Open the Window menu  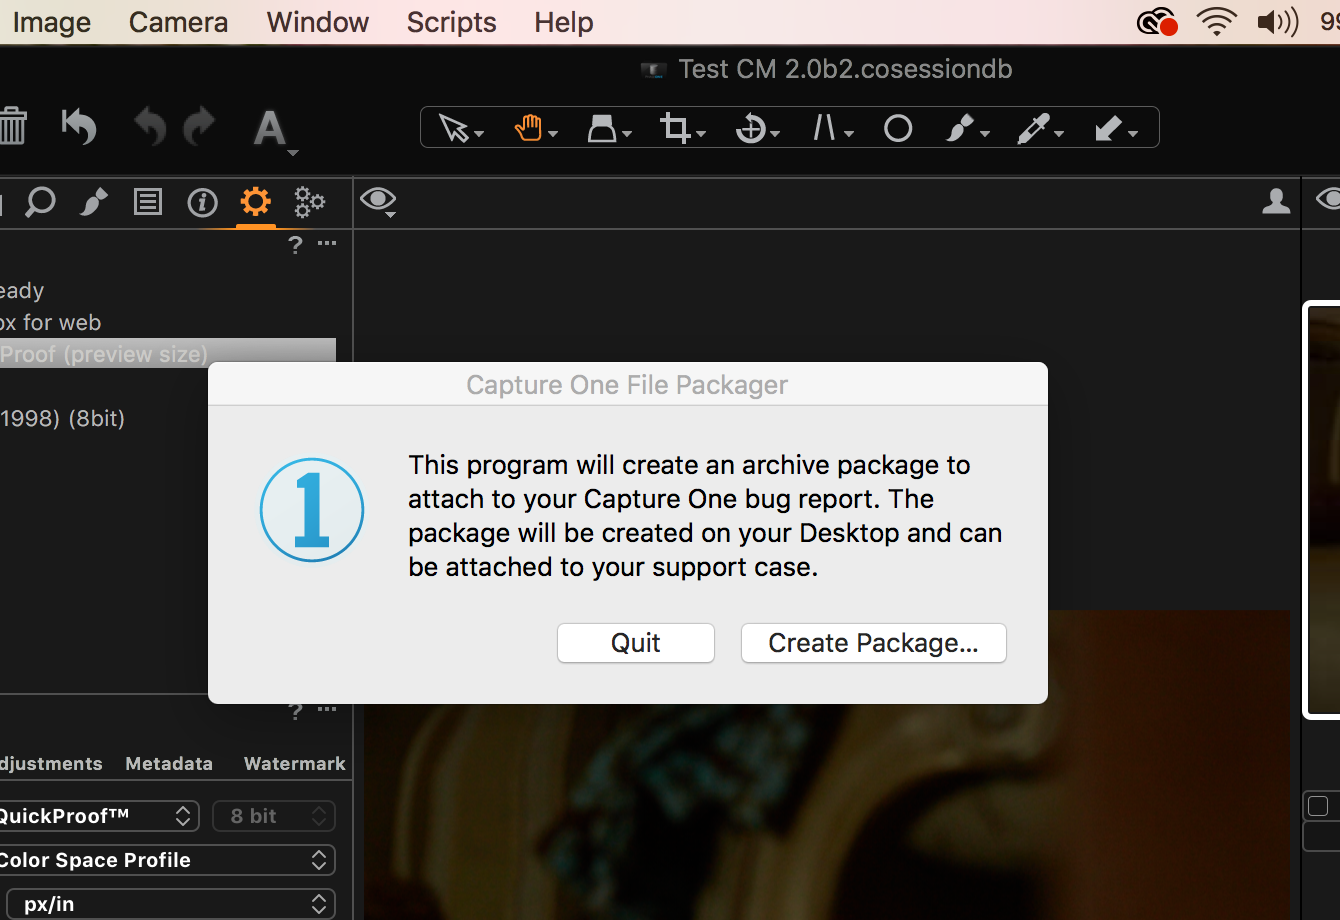[x=318, y=22]
